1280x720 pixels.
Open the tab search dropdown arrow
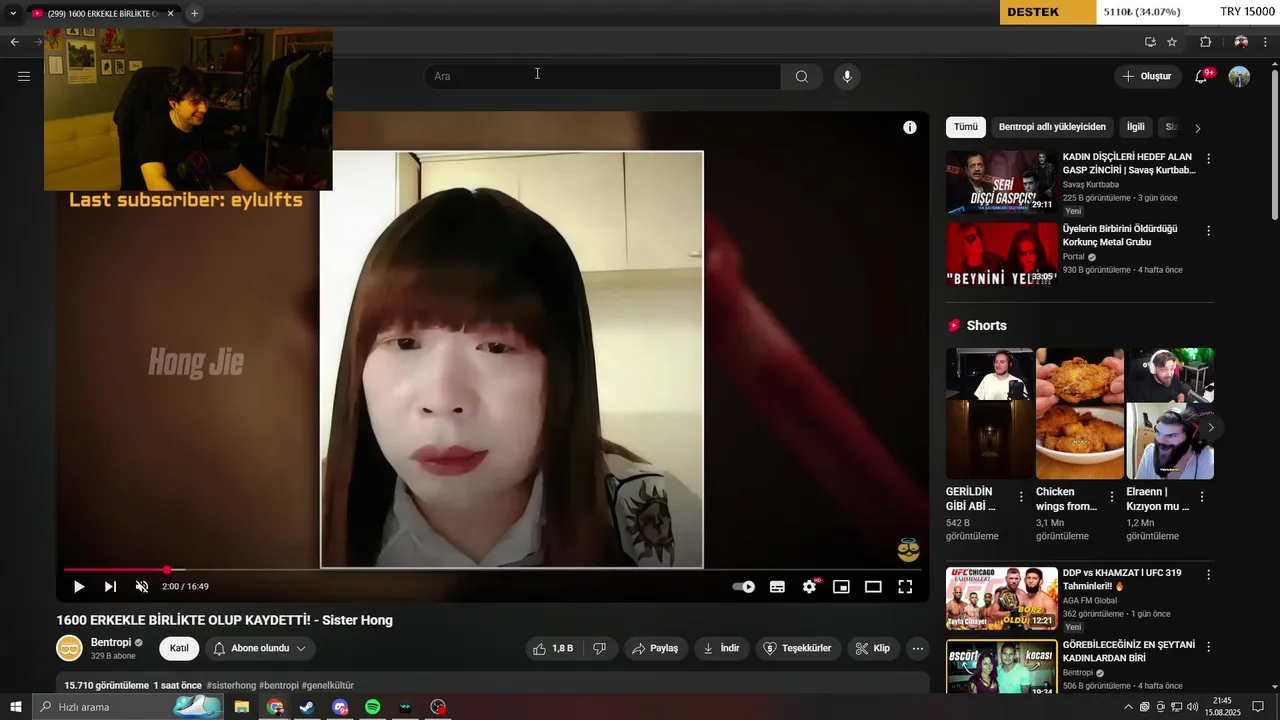click(13, 13)
